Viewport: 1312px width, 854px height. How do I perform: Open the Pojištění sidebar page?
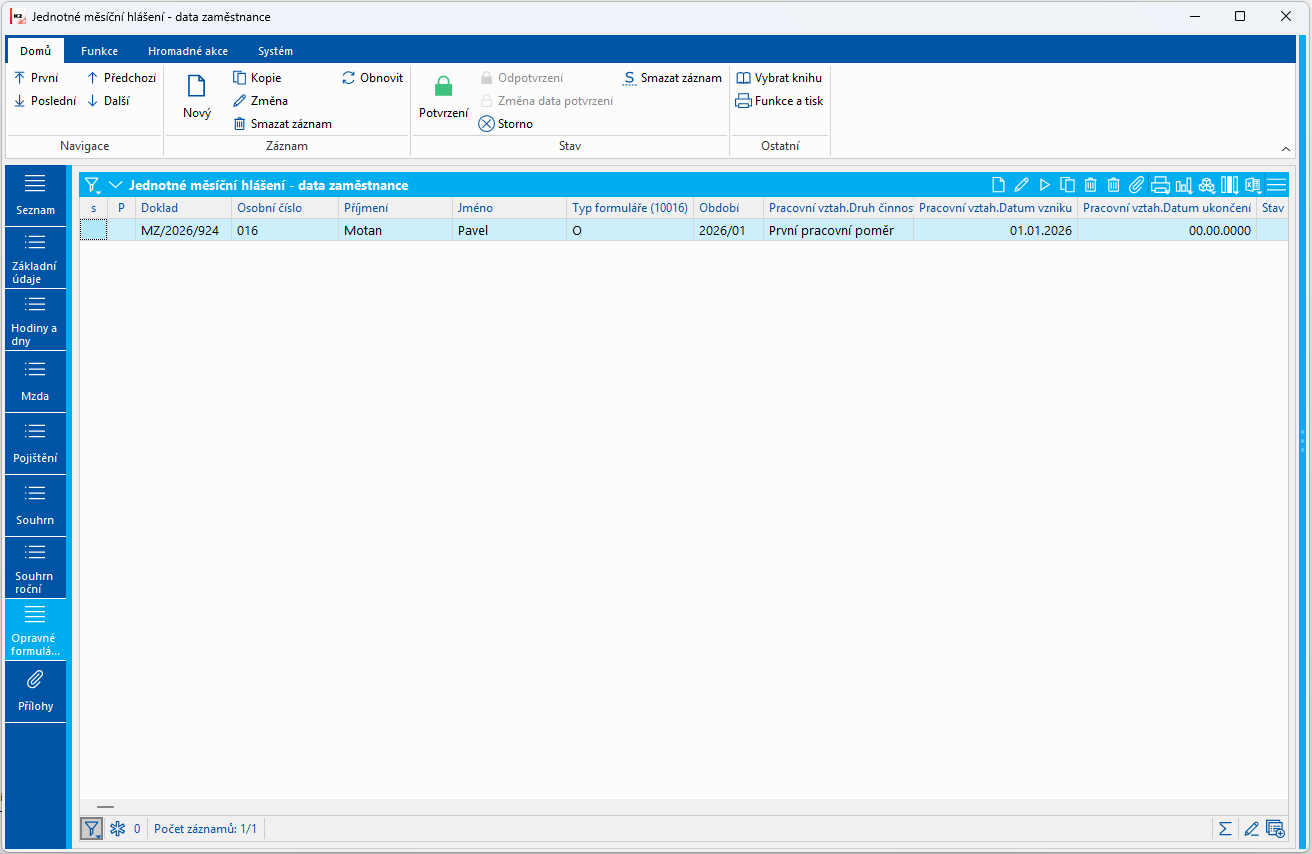[x=35, y=444]
